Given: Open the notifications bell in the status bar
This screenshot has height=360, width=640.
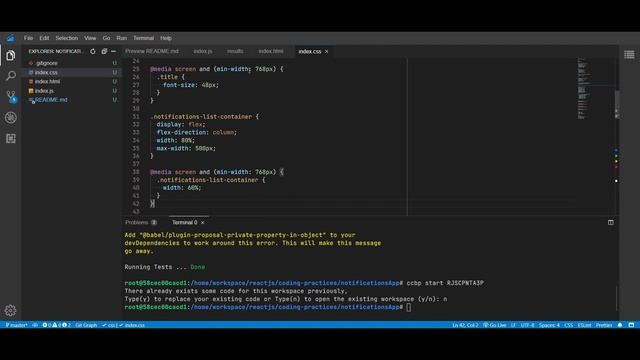Looking at the screenshot, I should tap(620, 325).
